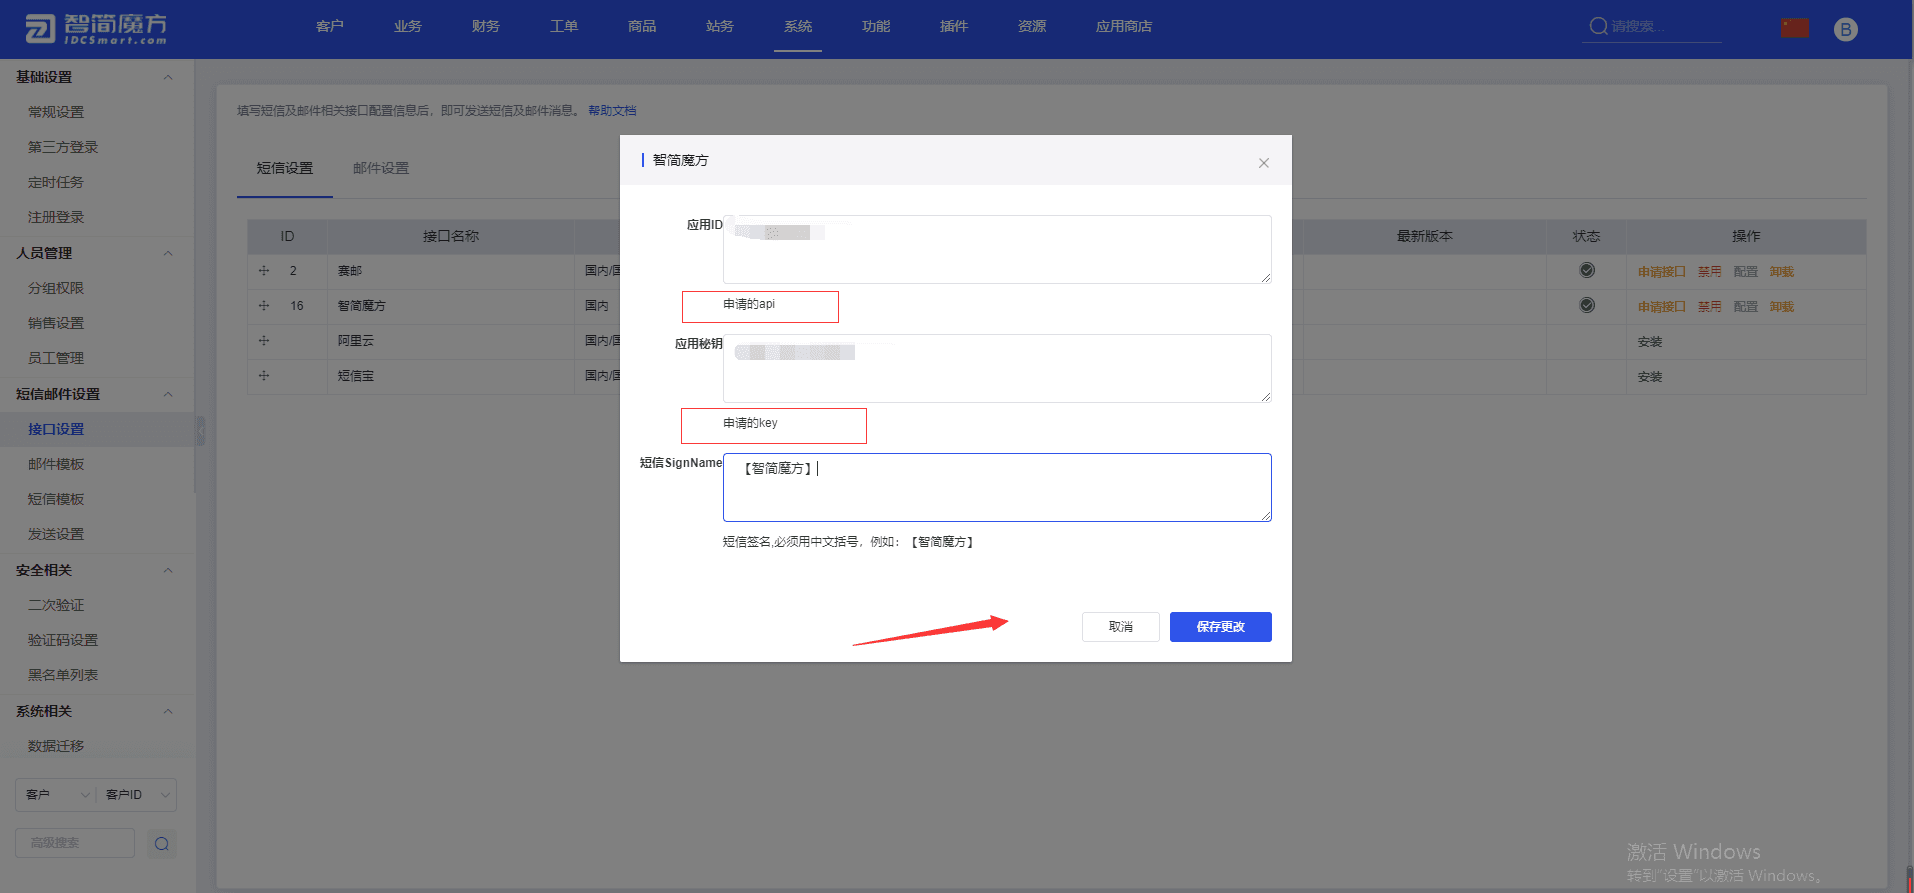Open 第三方登录 in the sidebar
The image size is (1914, 893).
63,147
